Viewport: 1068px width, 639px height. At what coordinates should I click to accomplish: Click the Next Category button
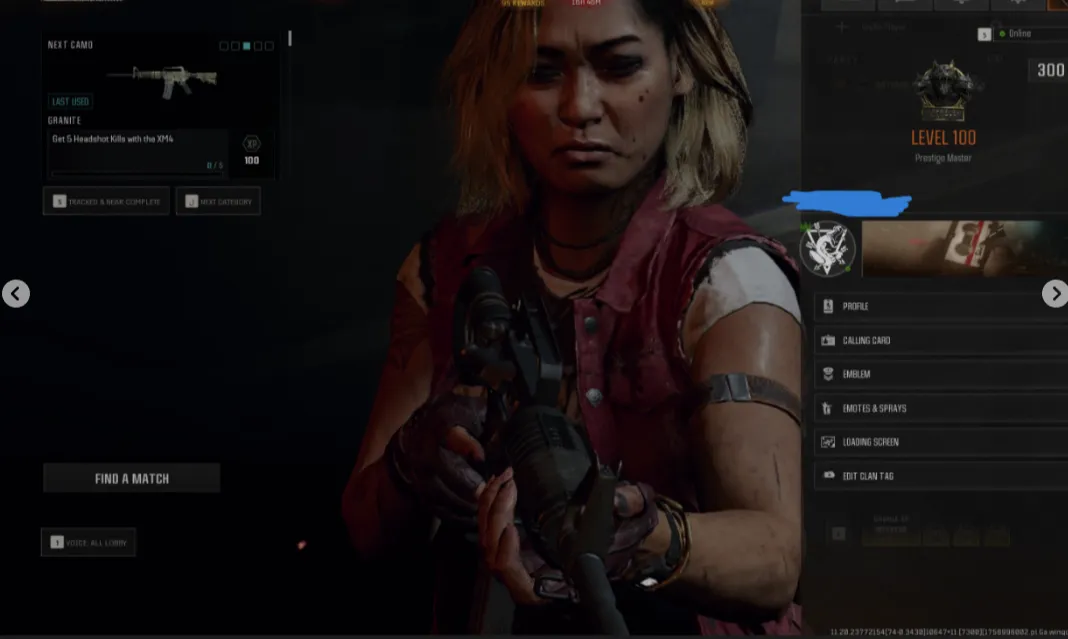point(218,201)
